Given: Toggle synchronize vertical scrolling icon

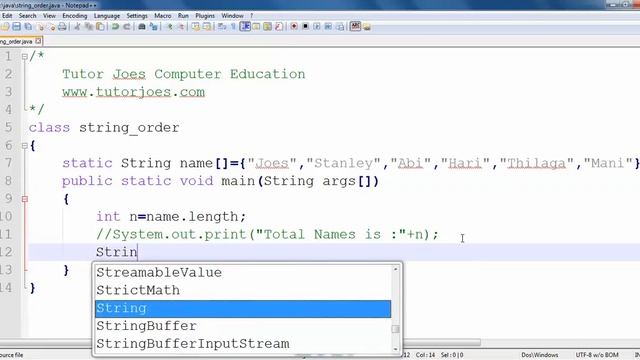Looking at the screenshot, I should [196, 27].
